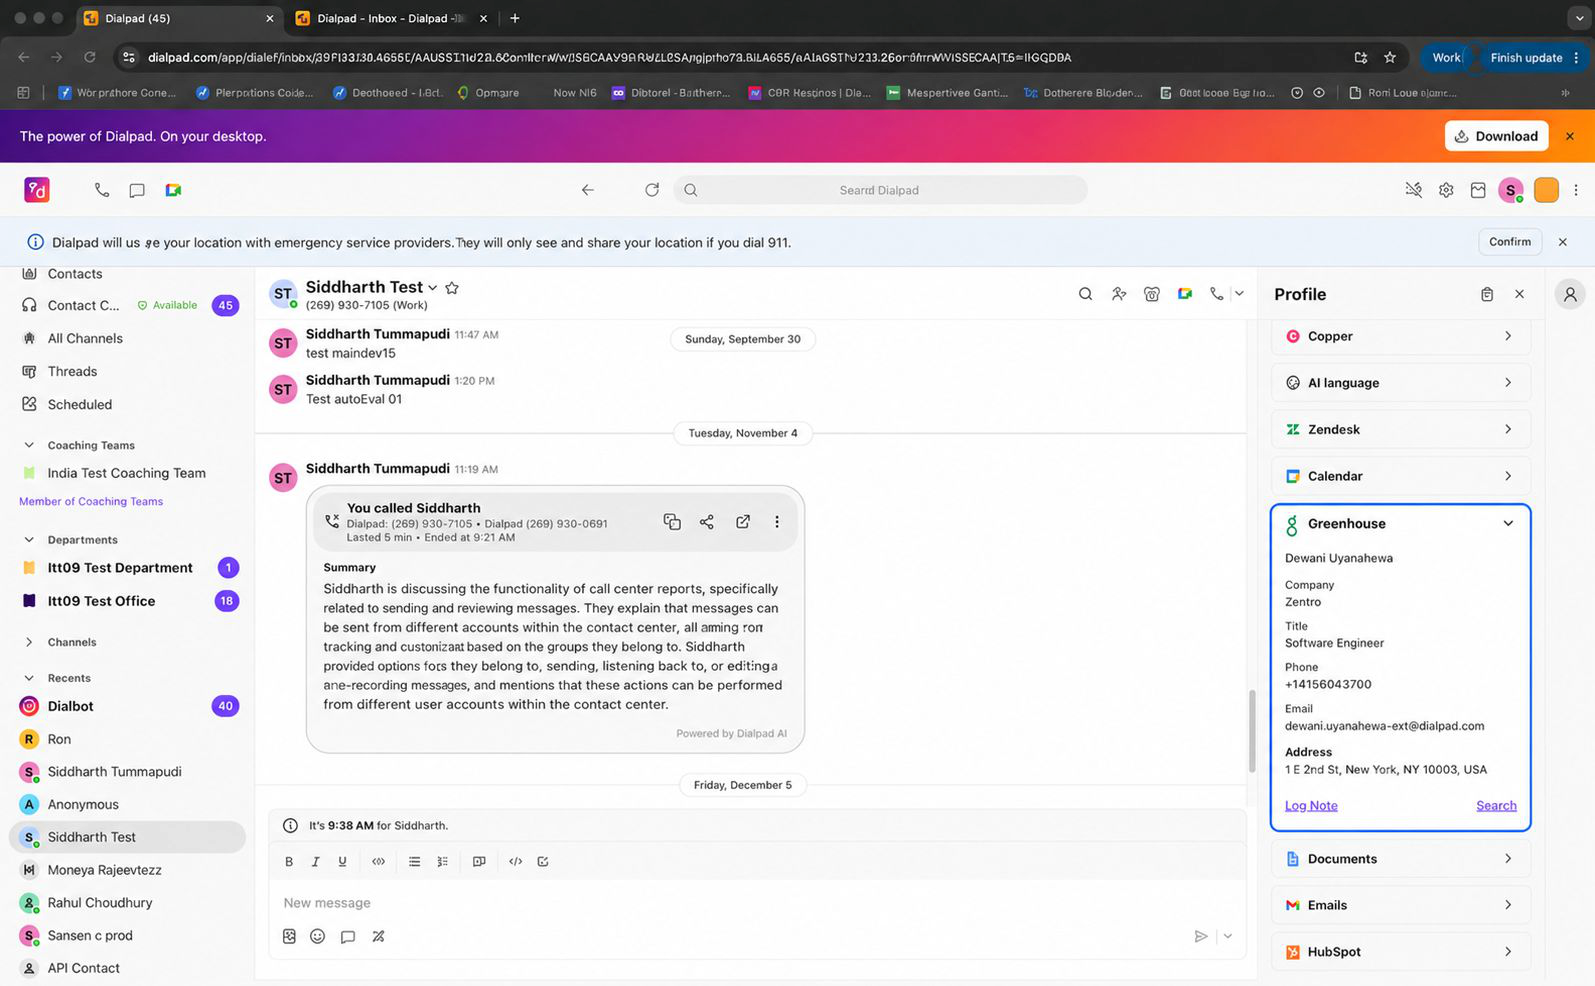Open the Dialpad settings gear
Viewport: 1595px width, 986px height.
pos(1446,190)
